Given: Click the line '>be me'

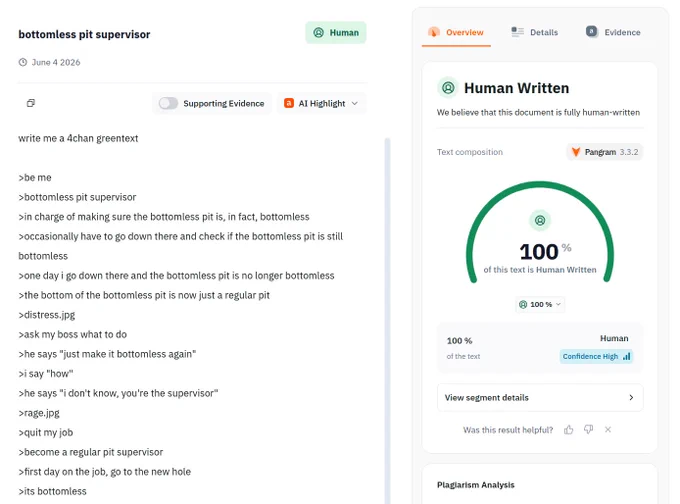Looking at the screenshot, I should [x=35, y=177].
